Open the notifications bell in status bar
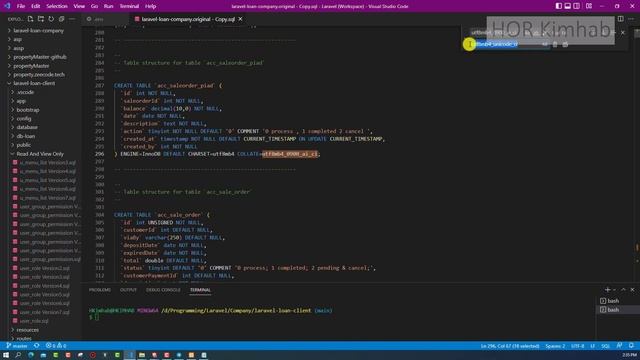The width and height of the screenshot is (640, 360). pyautogui.click(x=631, y=346)
